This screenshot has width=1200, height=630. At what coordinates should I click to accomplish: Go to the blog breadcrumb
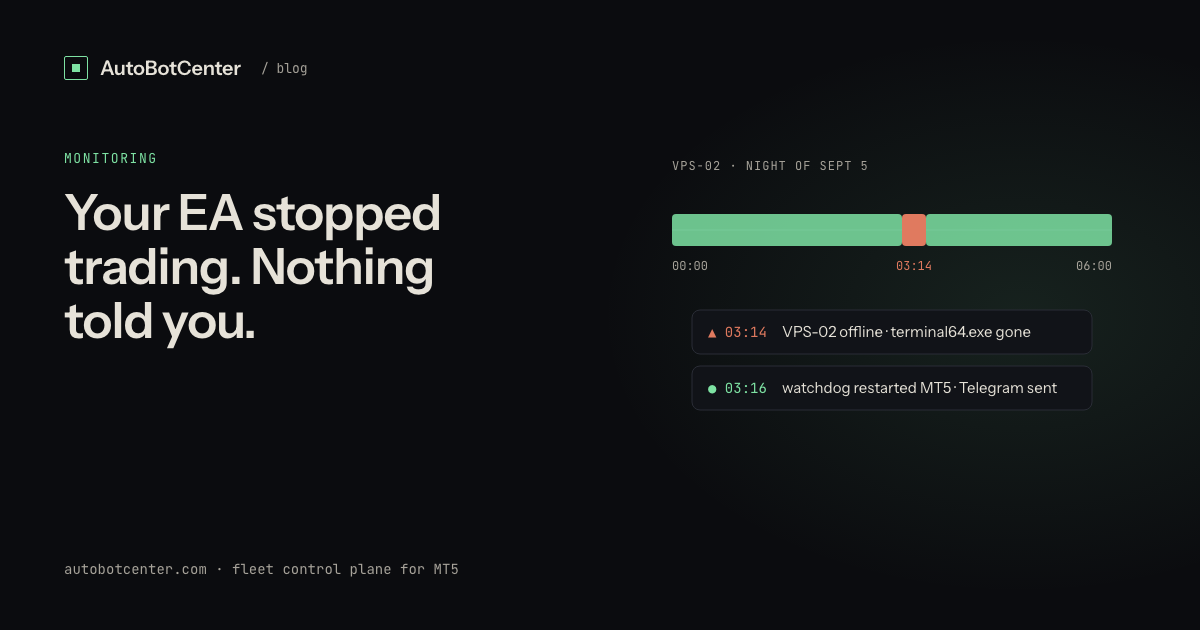point(285,69)
